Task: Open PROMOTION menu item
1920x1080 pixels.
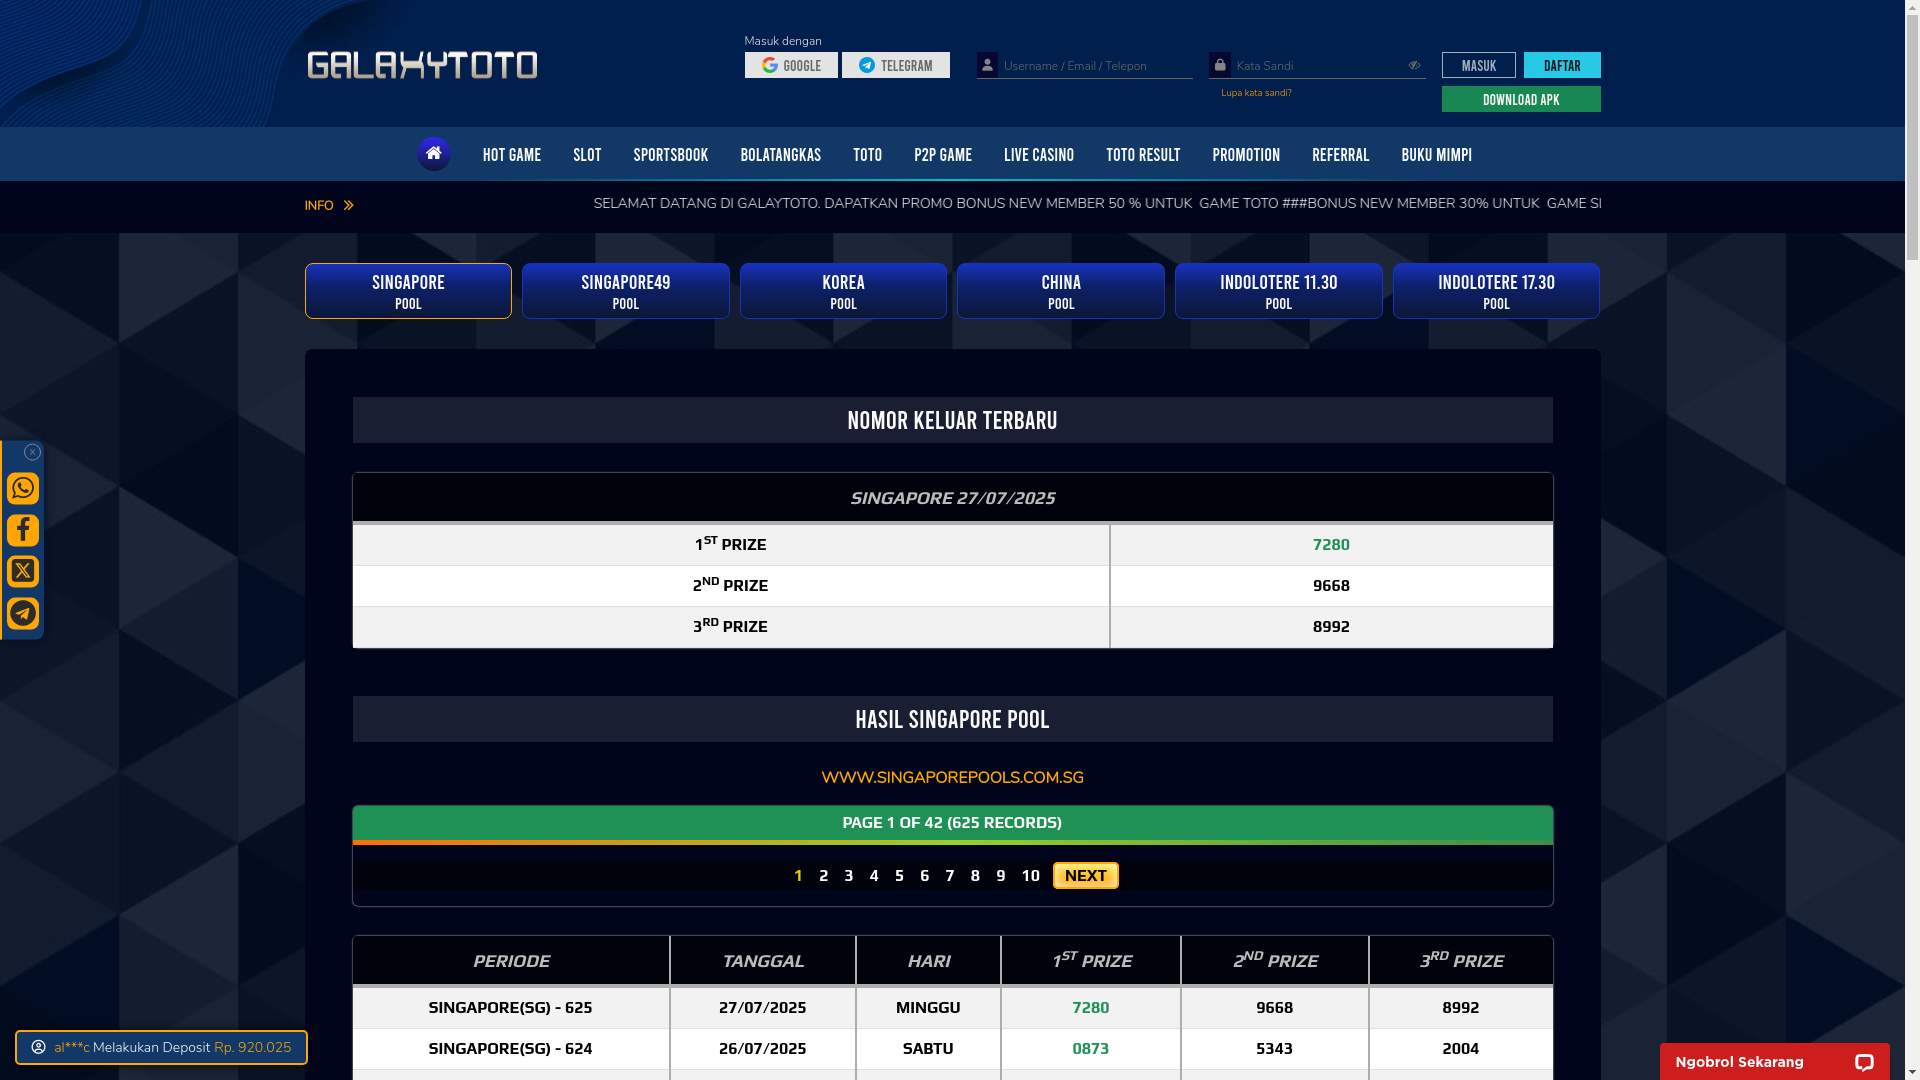Action: click(x=1246, y=155)
